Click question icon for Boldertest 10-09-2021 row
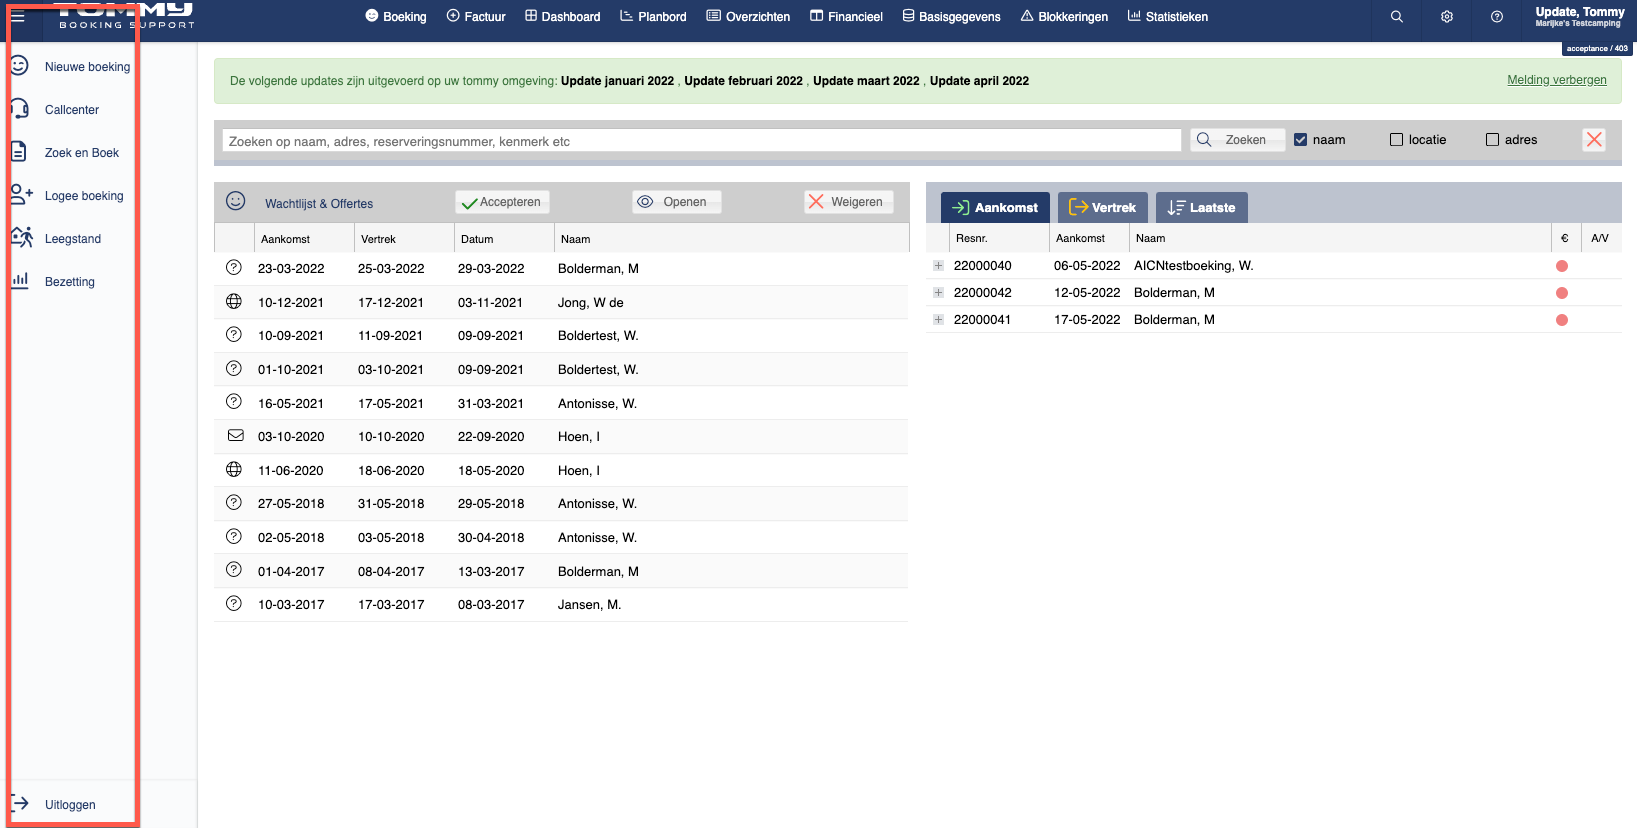The image size is (1637, 828). (234, 335)
